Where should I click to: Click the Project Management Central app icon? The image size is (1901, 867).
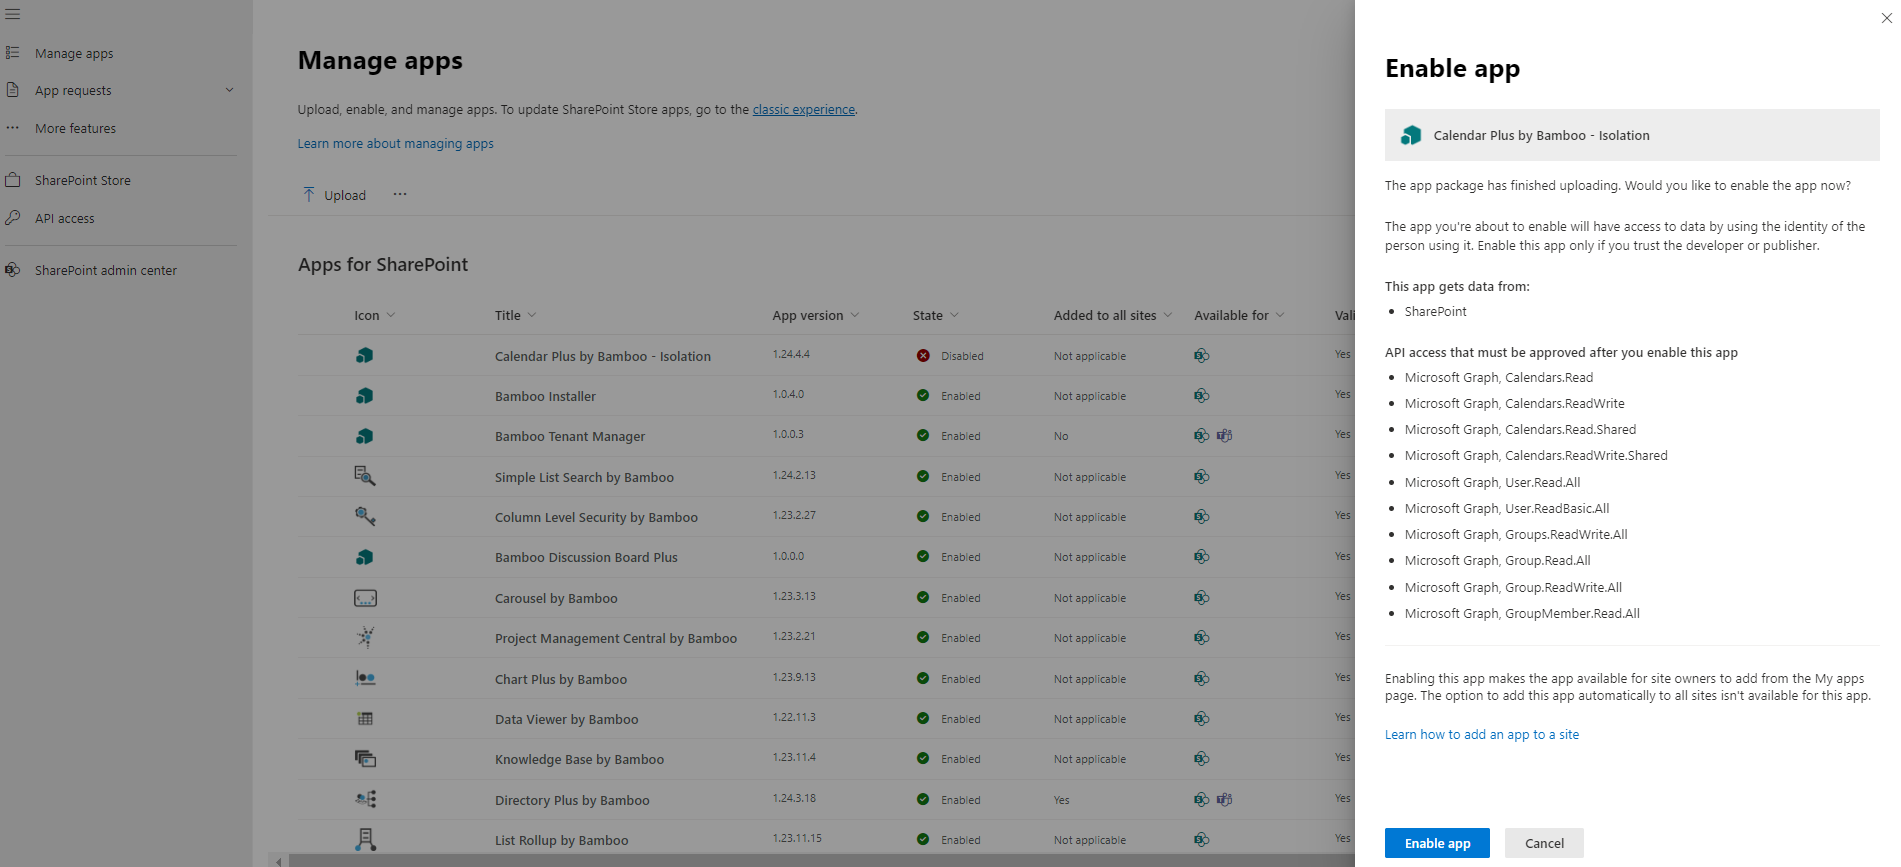tap(365, 637)
